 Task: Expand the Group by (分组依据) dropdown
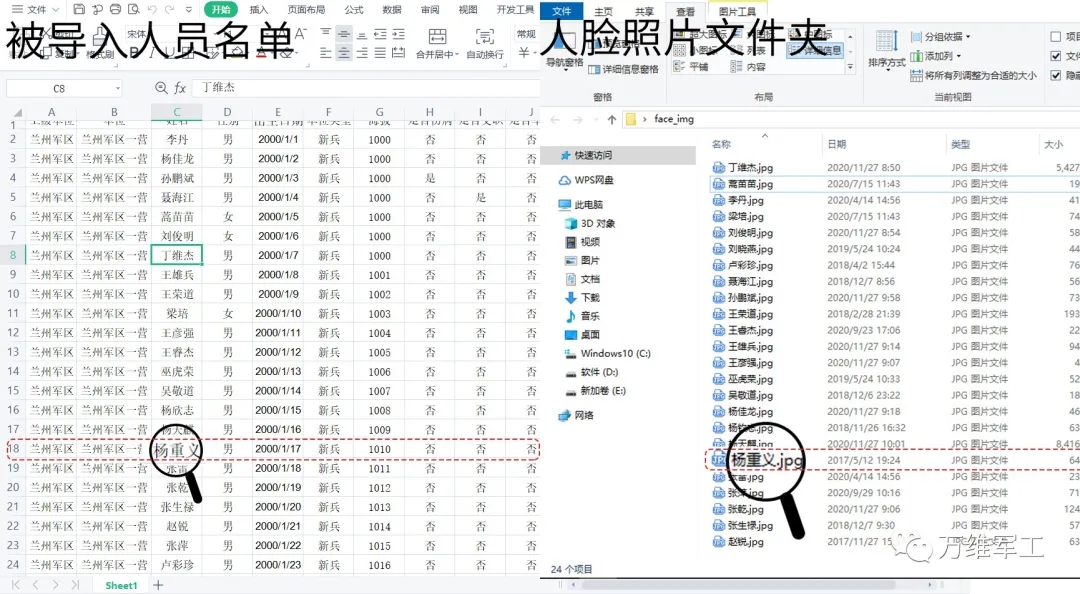tap(945, 37)
